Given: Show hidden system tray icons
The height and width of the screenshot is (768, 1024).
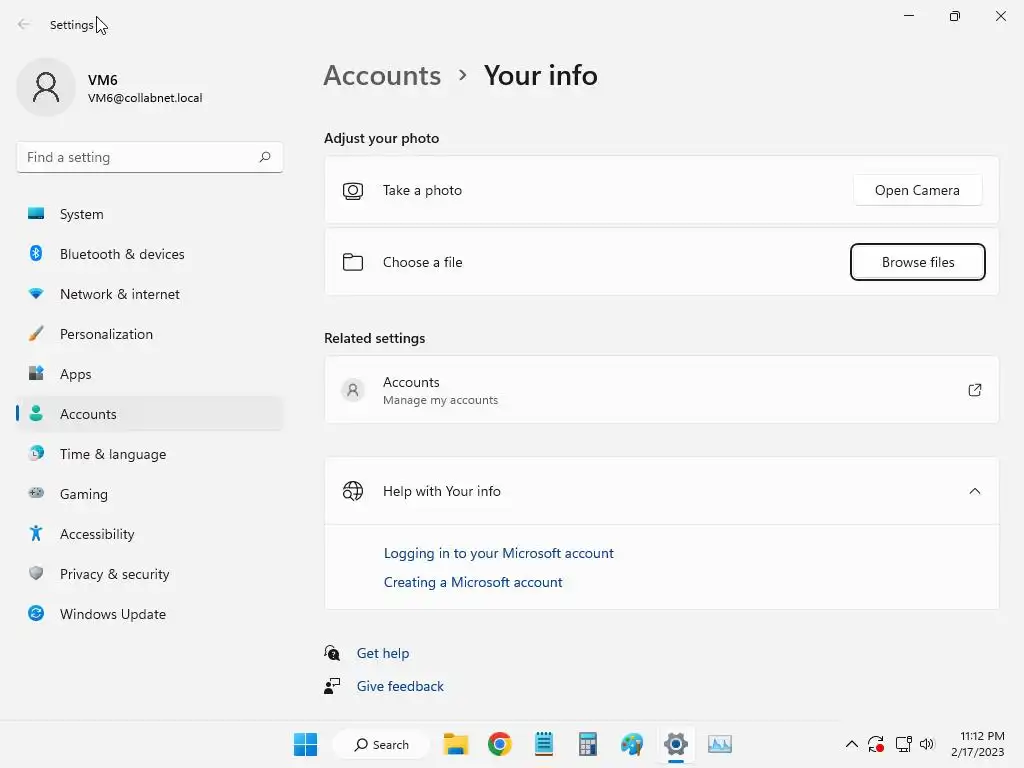Looking at the screenshot, I should click(x=852, y=744).
